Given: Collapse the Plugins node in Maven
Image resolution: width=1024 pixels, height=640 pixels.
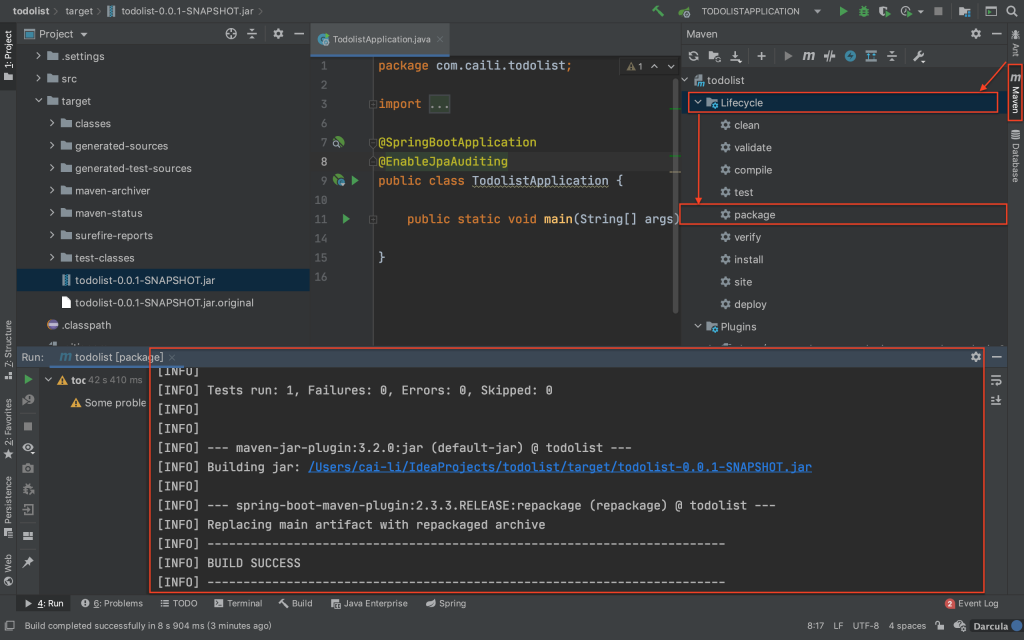Looking at the screenshot, I should tap(698, 327).
